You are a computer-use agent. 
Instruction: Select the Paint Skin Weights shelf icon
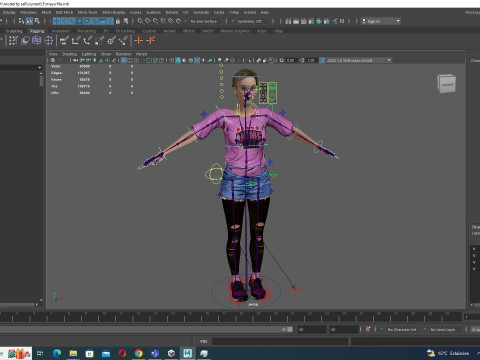[13, 41]
